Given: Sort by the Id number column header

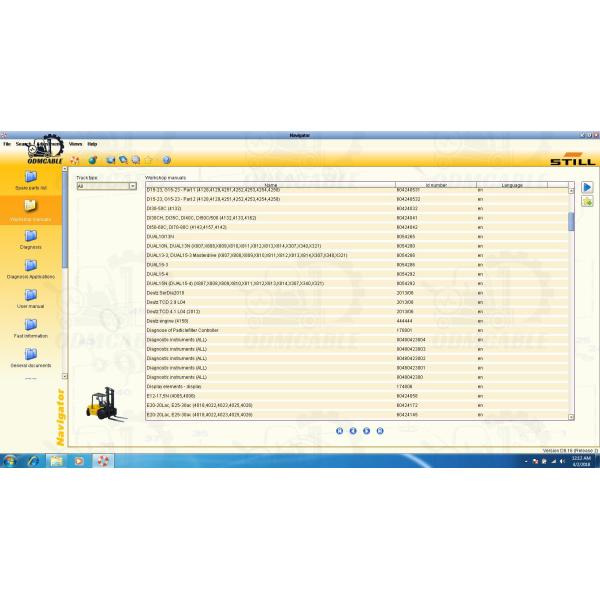Looking at the screenshot, I should pos(436,184).
